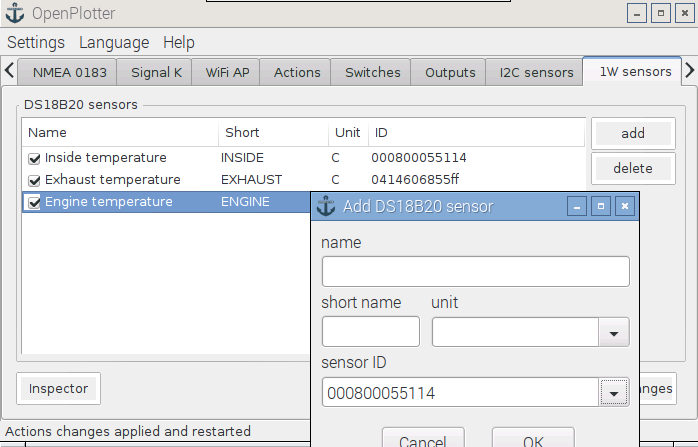Screen dimensions: 698x447
Task: Switch to the Outputs tab
Action: click(450, 73)
